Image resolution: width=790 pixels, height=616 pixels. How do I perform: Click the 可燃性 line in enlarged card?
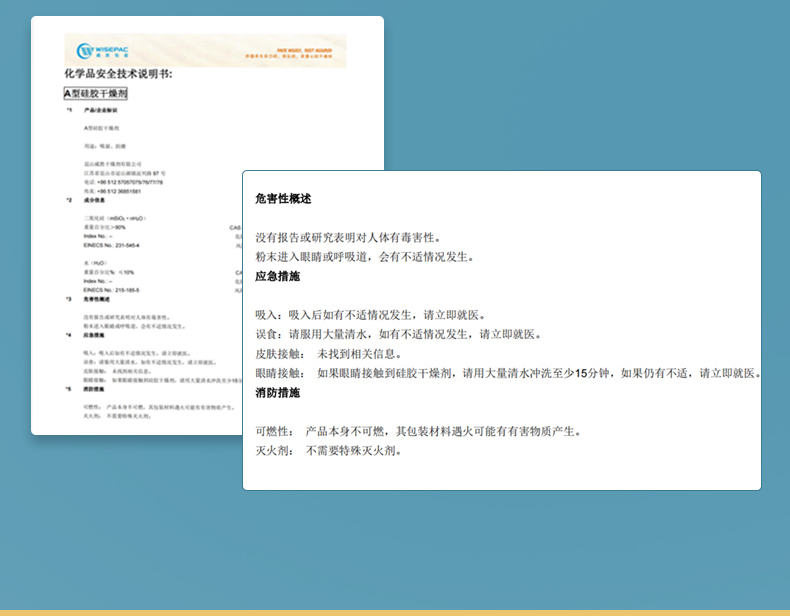(x=418, y=431)
